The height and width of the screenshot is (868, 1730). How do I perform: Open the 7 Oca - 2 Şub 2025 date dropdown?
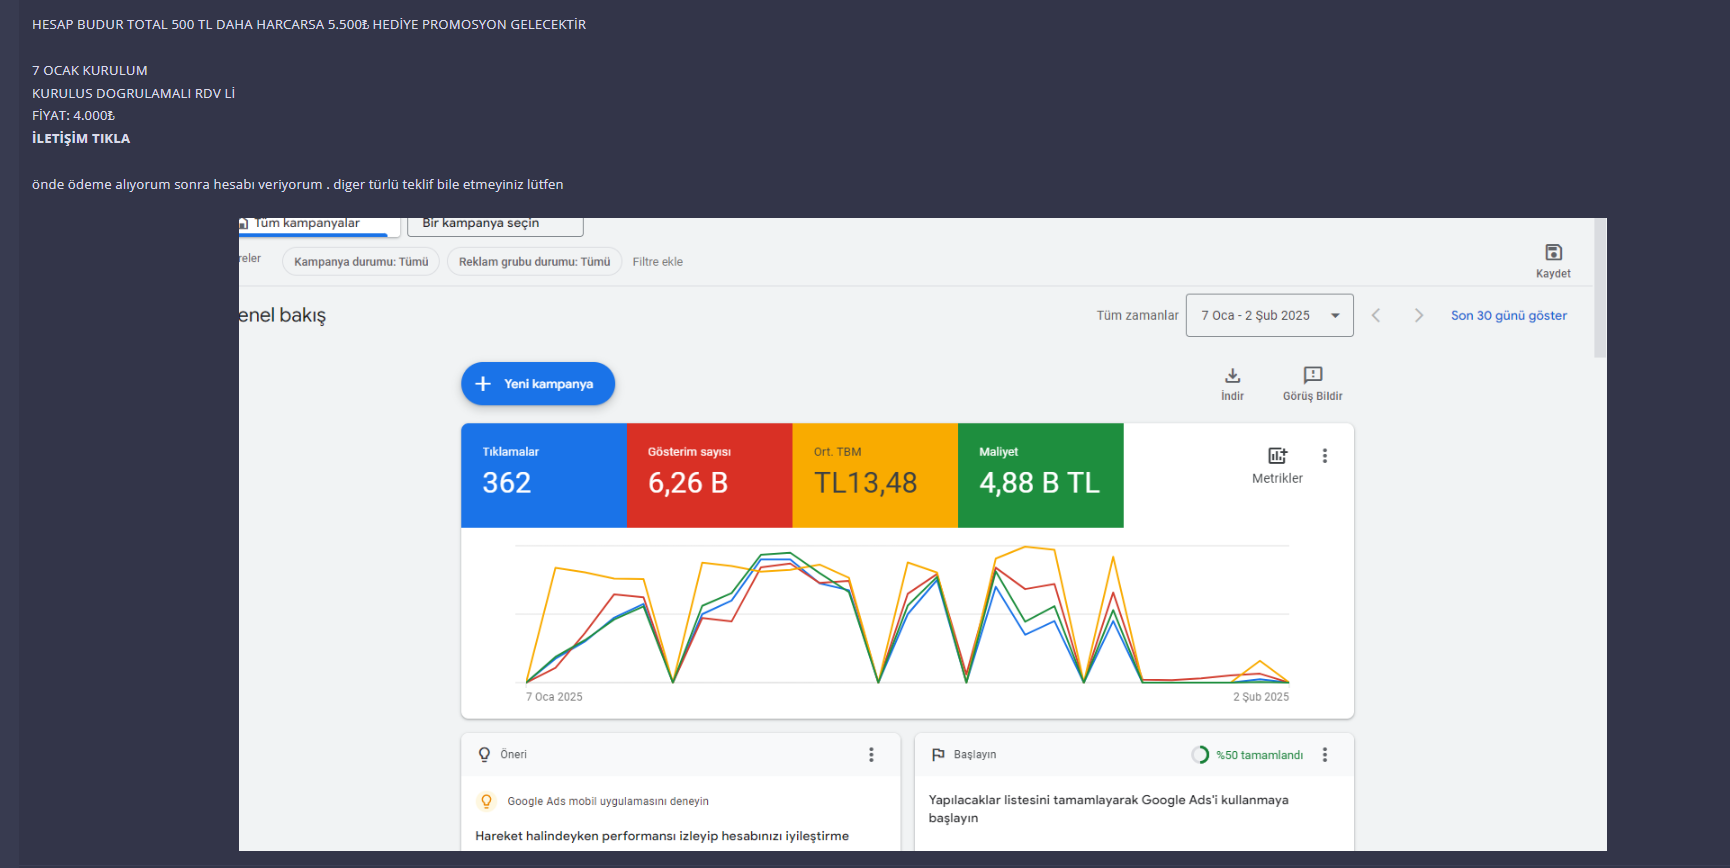click(1270, 315)
